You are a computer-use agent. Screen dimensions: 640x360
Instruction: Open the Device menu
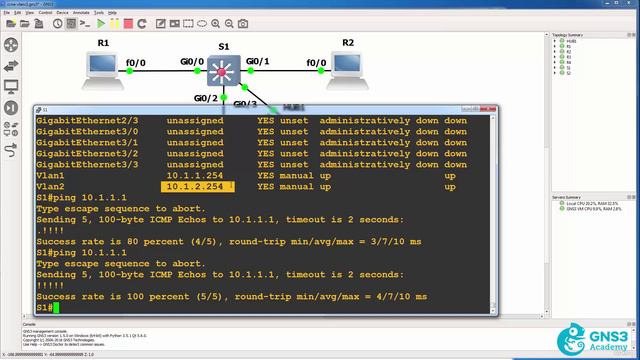coord(62,13)
